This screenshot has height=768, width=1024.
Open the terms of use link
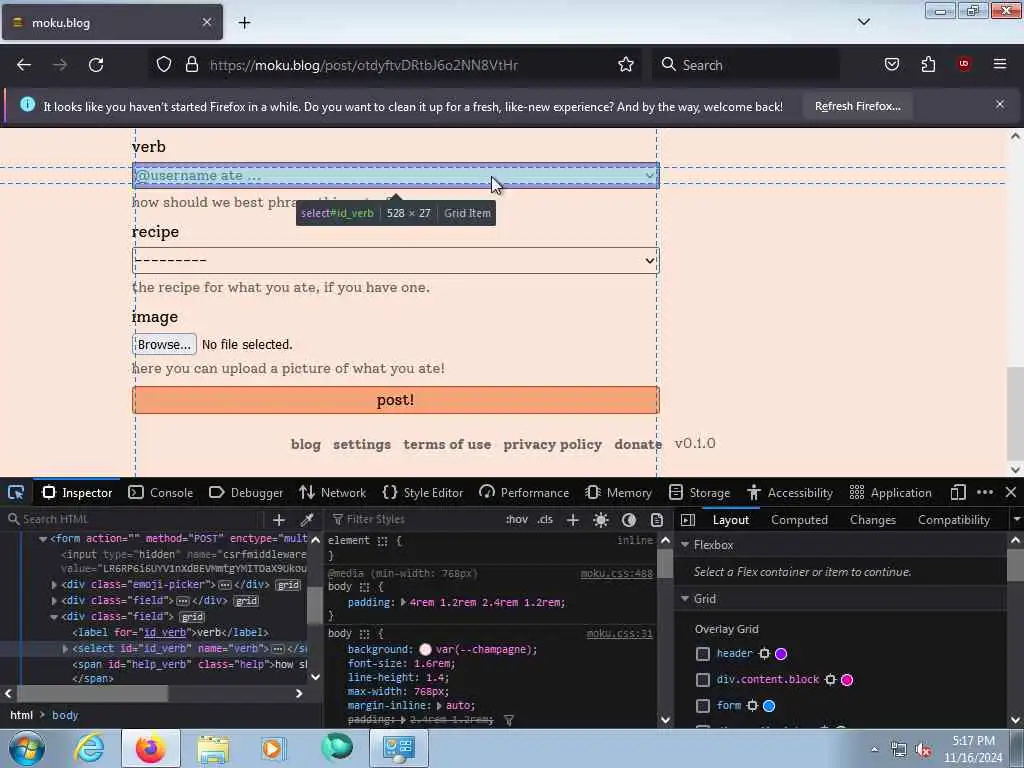pos(447,444)
